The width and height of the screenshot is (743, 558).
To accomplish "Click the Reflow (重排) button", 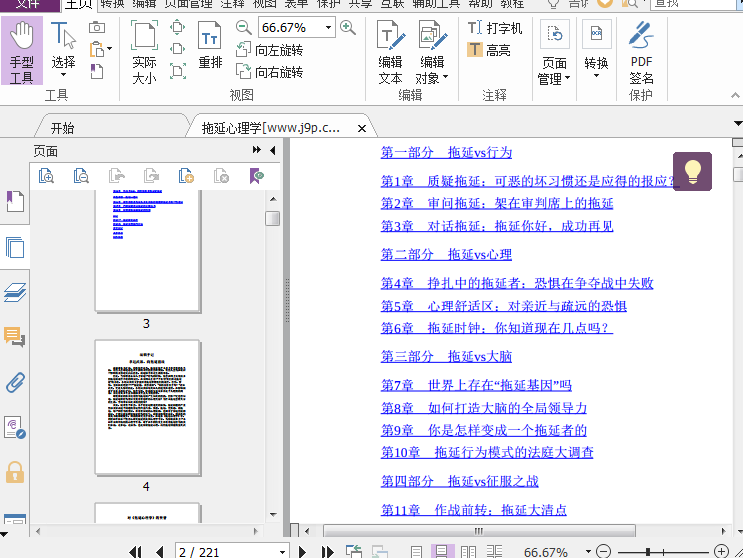I will 210,45.
